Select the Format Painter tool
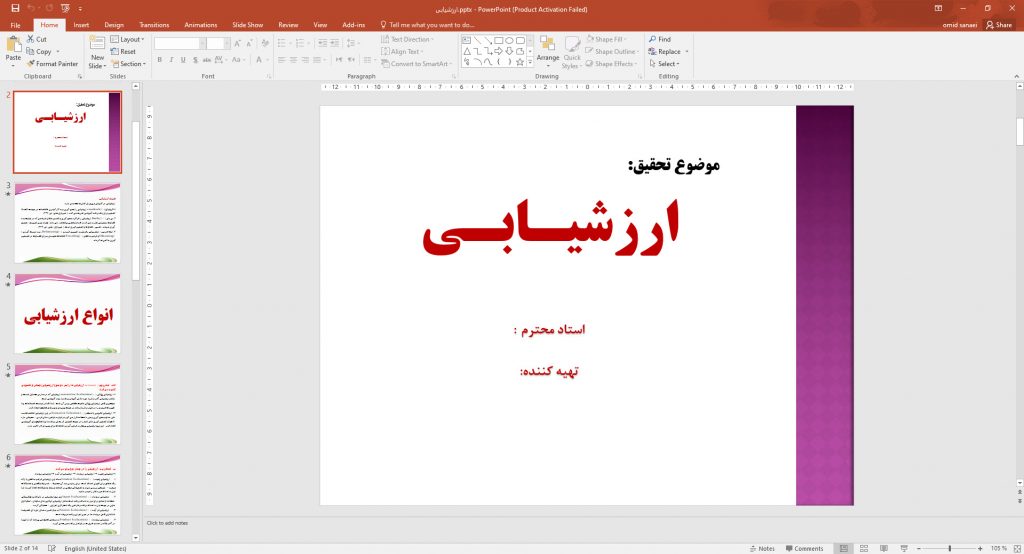This screenshot has height=554, width=1024. 52,64
